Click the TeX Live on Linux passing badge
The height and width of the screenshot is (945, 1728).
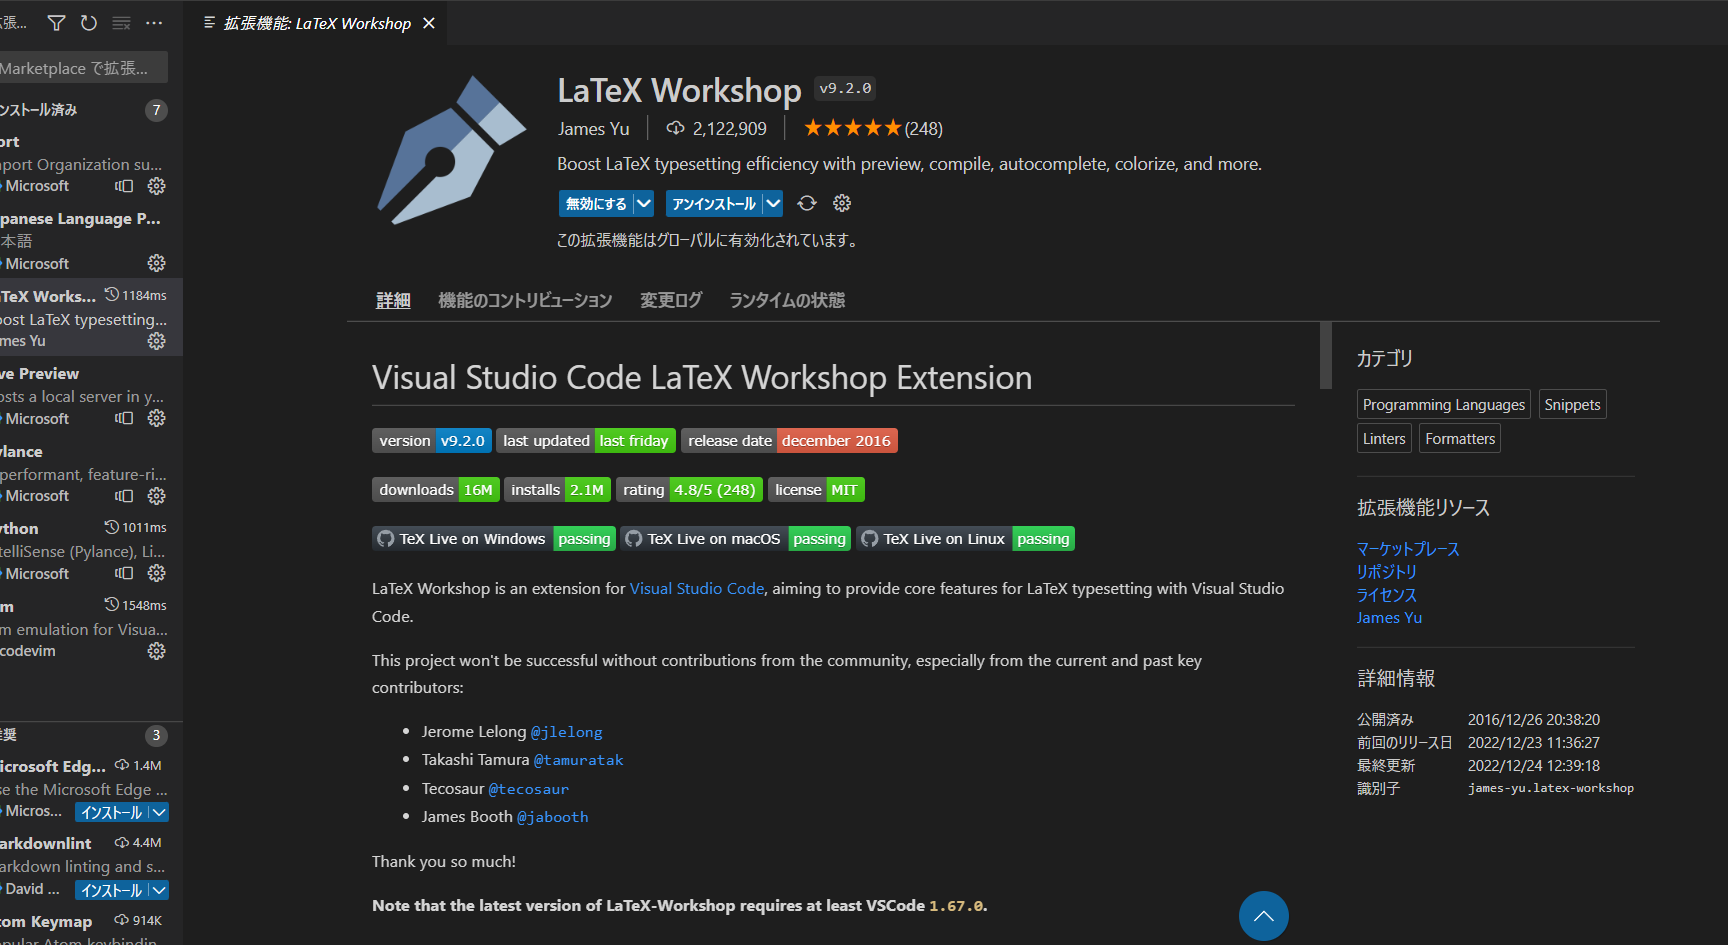965,539
